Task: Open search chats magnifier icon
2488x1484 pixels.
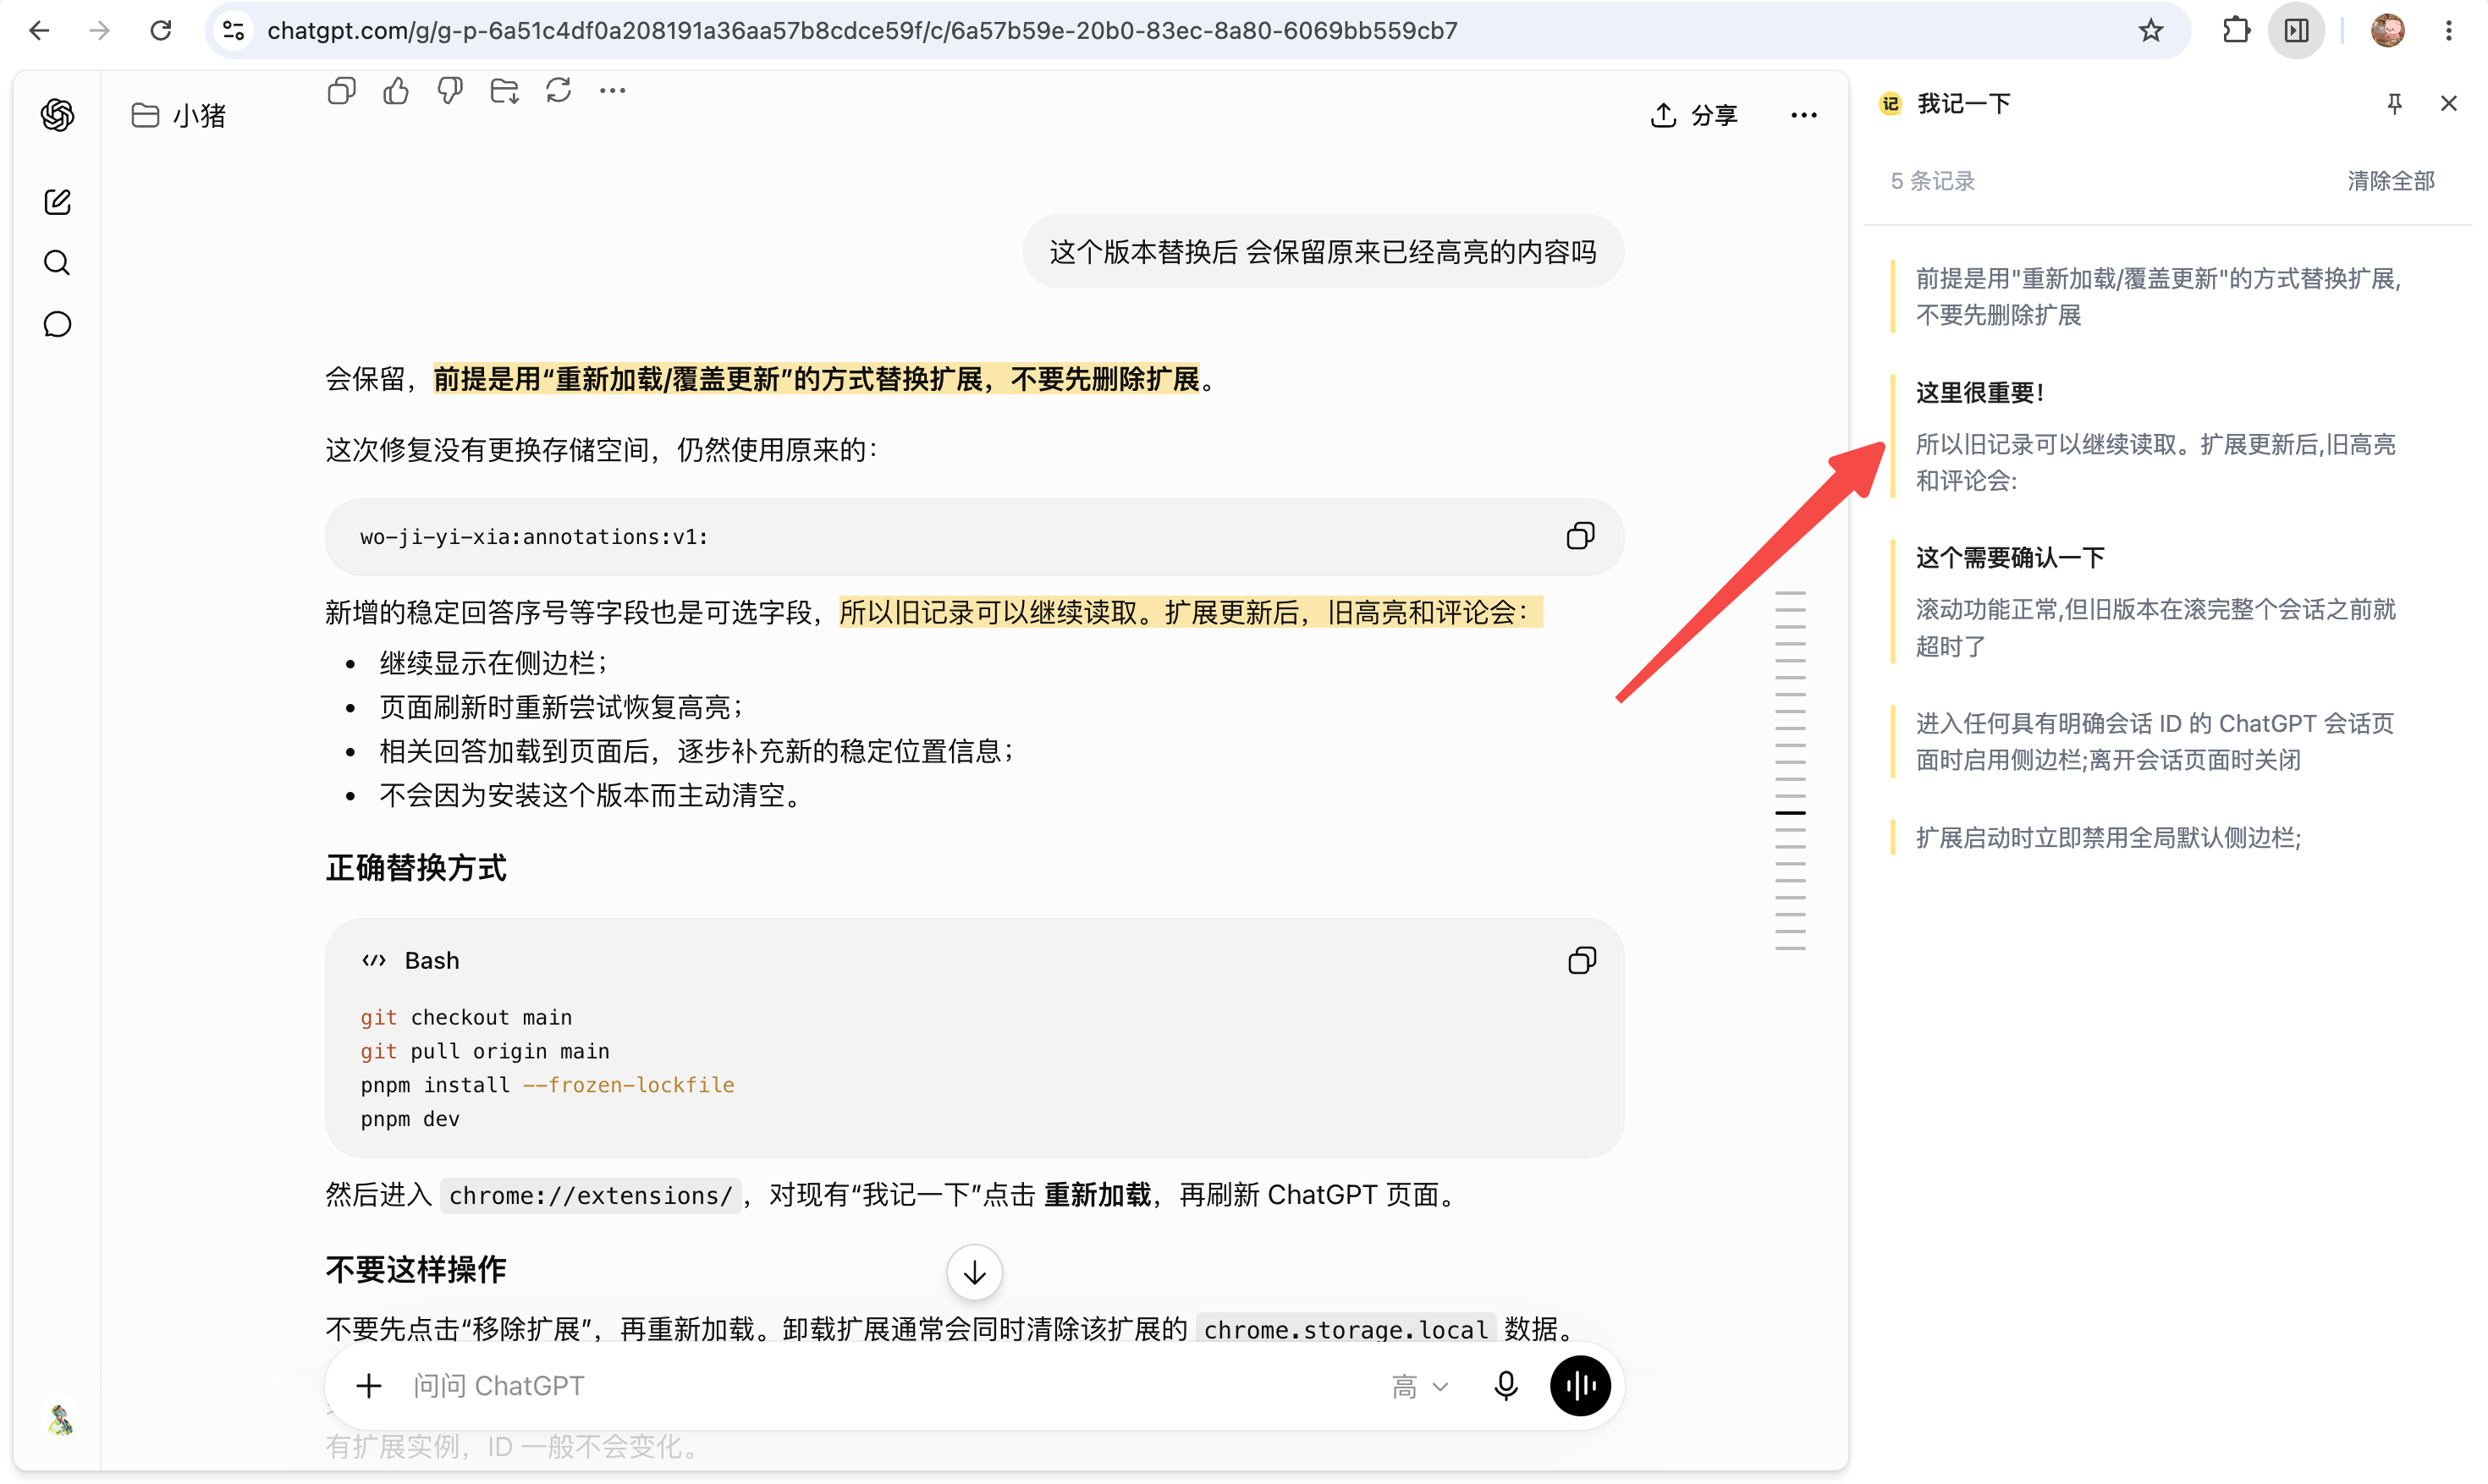Action: 58,263
